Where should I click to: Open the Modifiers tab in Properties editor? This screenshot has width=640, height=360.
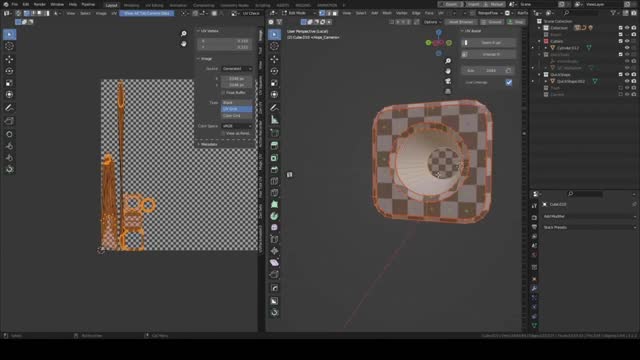click(534, 289)
